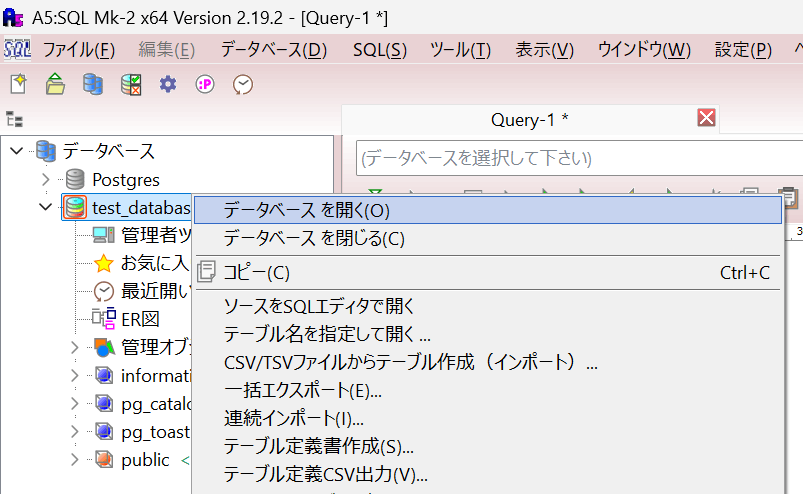
Task: Choose ソースをSQLエディタで開く
Action: click(x=488, y=306)
